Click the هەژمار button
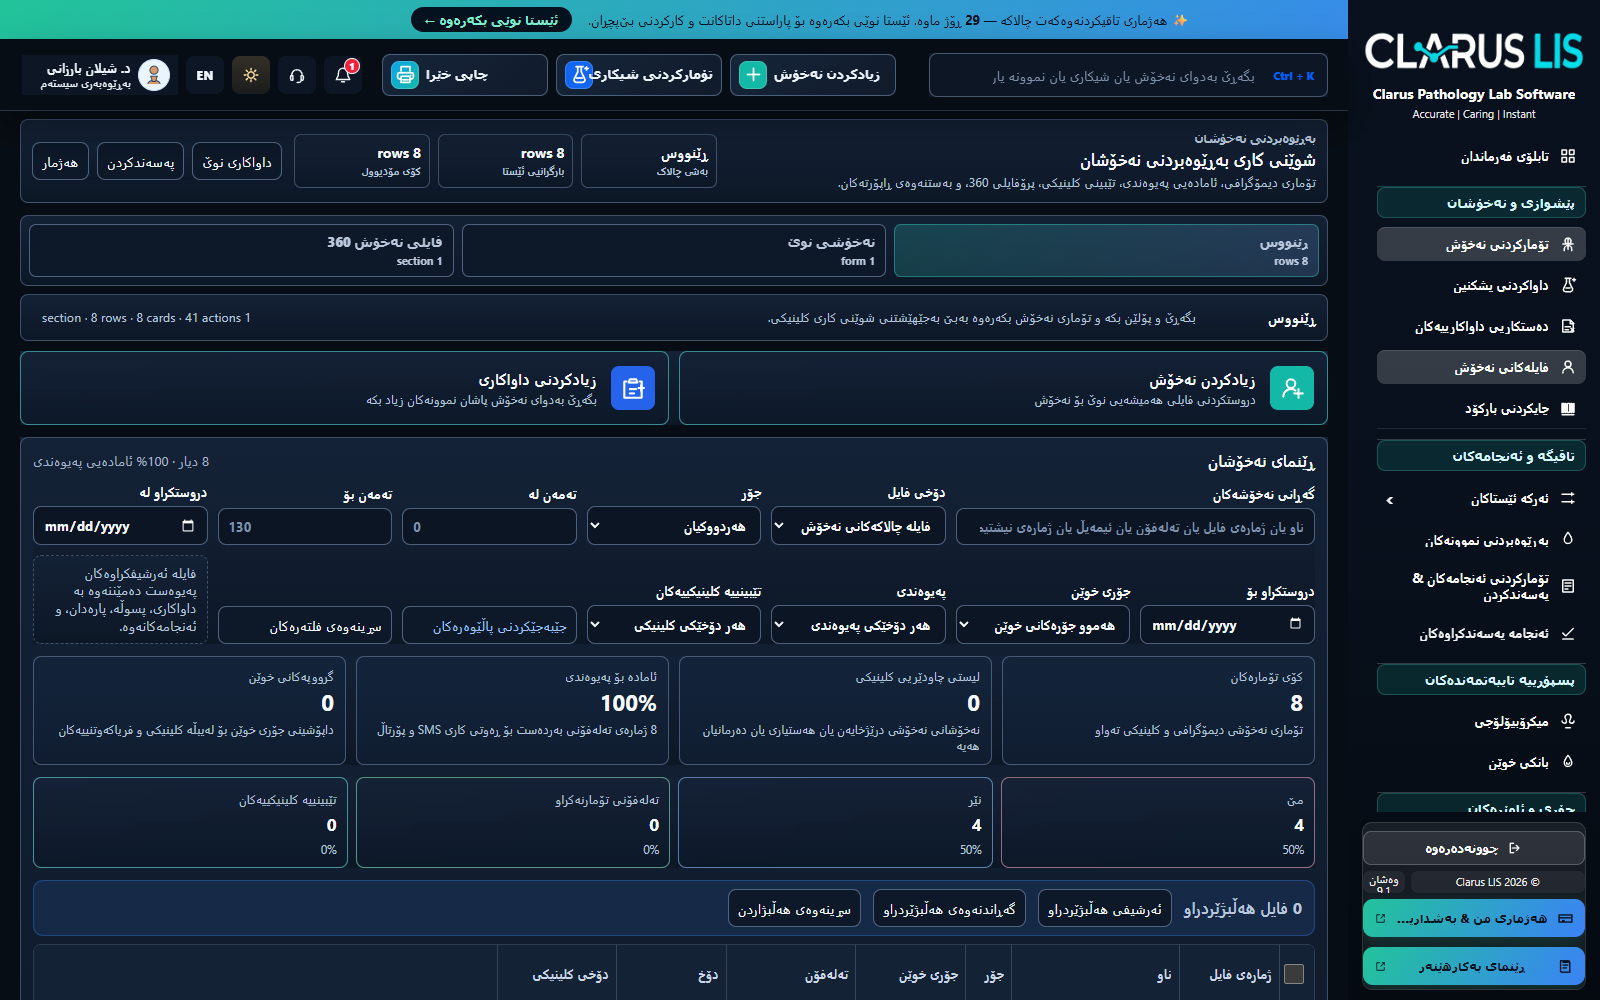This screenshot has width=1600, height=1000. coord(60,162)
